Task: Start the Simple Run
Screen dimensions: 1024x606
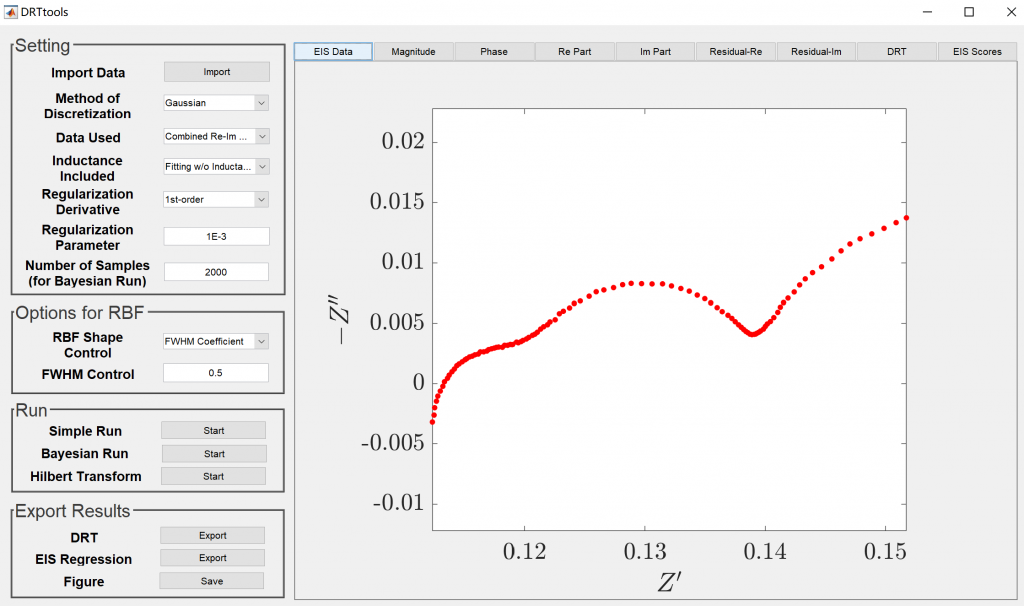Action: (x=214, y=431)
